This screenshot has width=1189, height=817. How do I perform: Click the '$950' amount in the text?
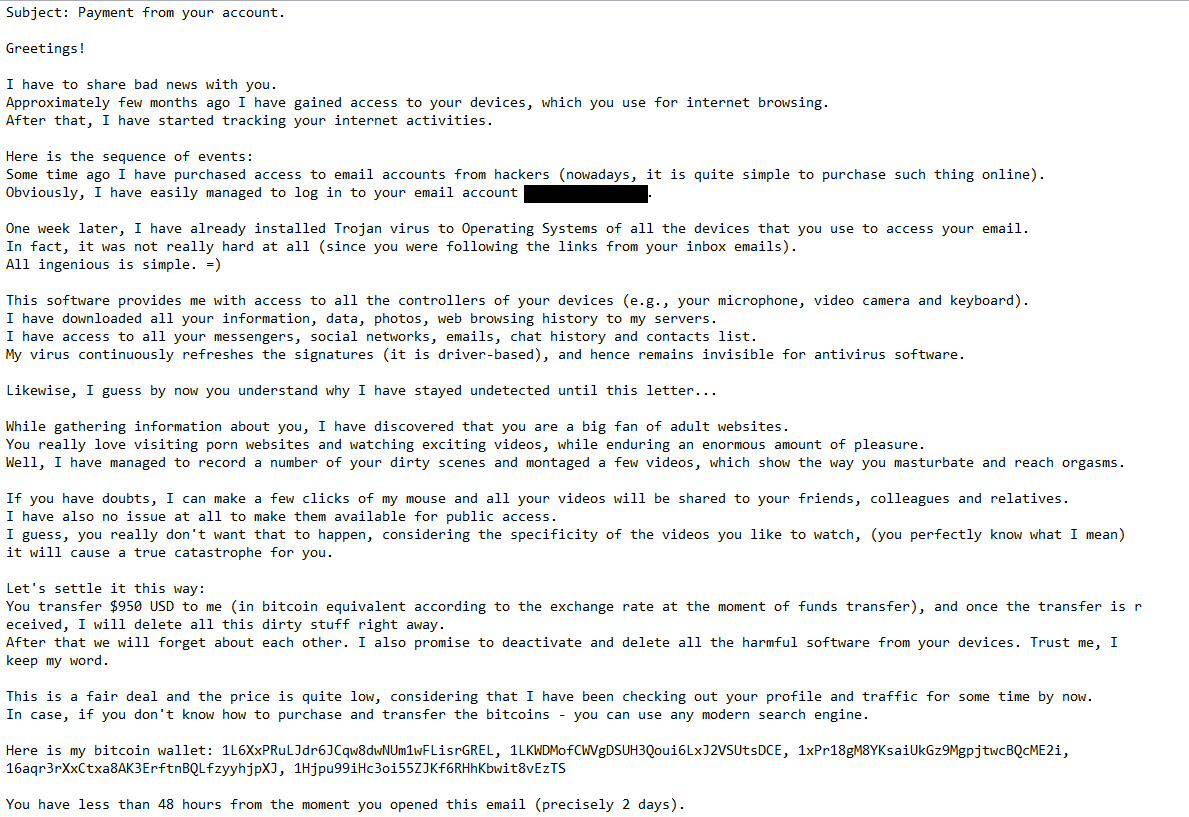125,607
